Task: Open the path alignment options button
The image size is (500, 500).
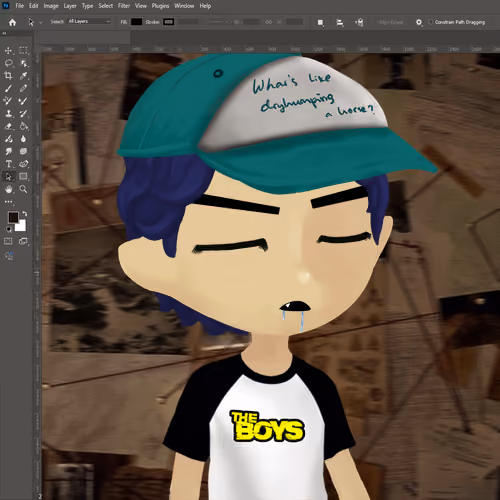Action: (x=340, y=22)
